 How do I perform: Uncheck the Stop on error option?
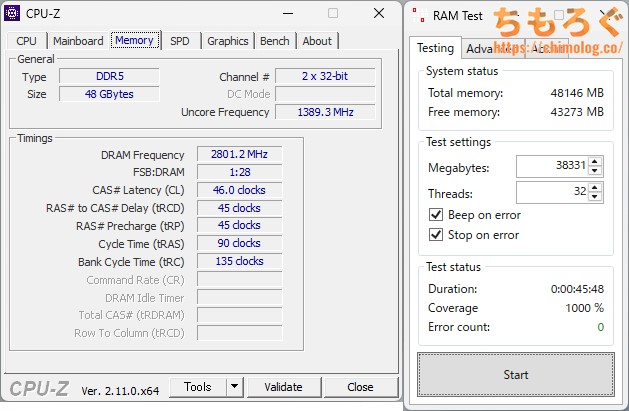coord(435,235)
